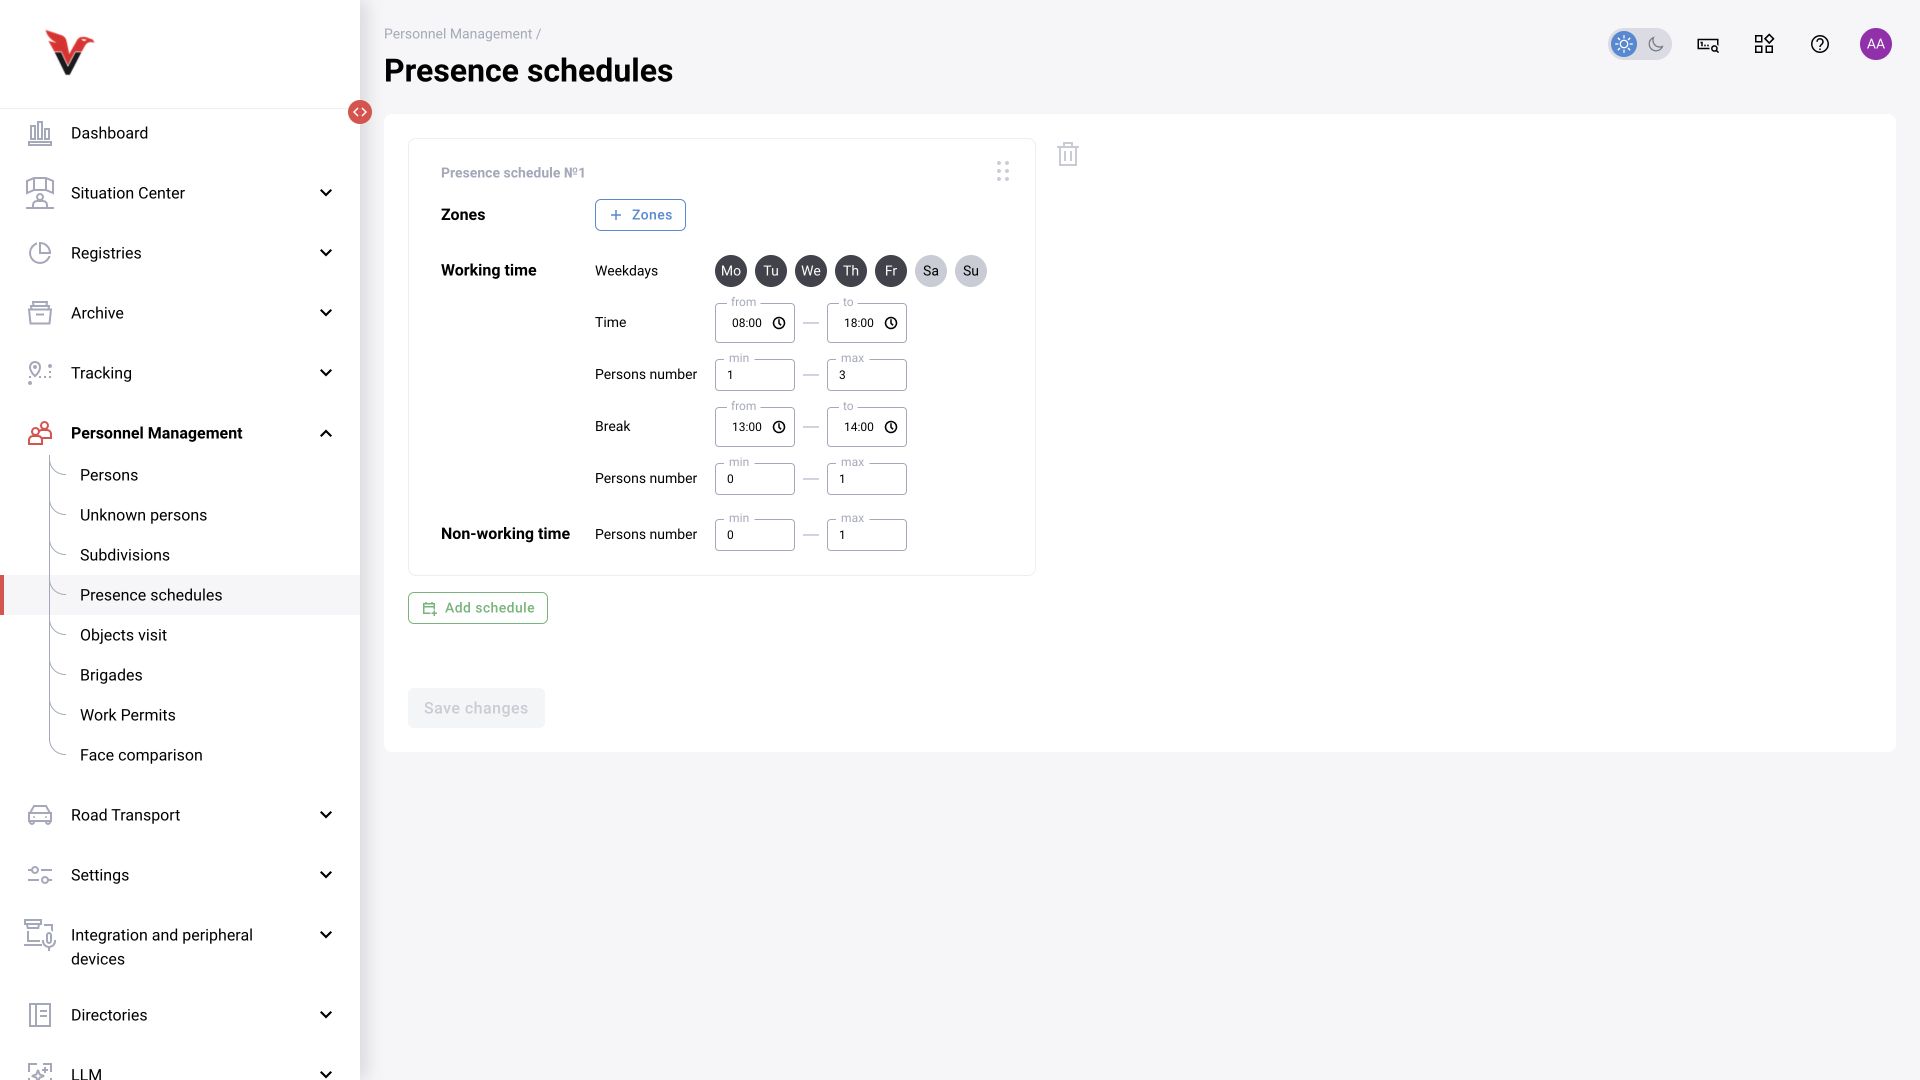The width and height of the screenshot is (1920, 1080).
Task: Focus the Break Persons number max field
Action: [867, 479]
